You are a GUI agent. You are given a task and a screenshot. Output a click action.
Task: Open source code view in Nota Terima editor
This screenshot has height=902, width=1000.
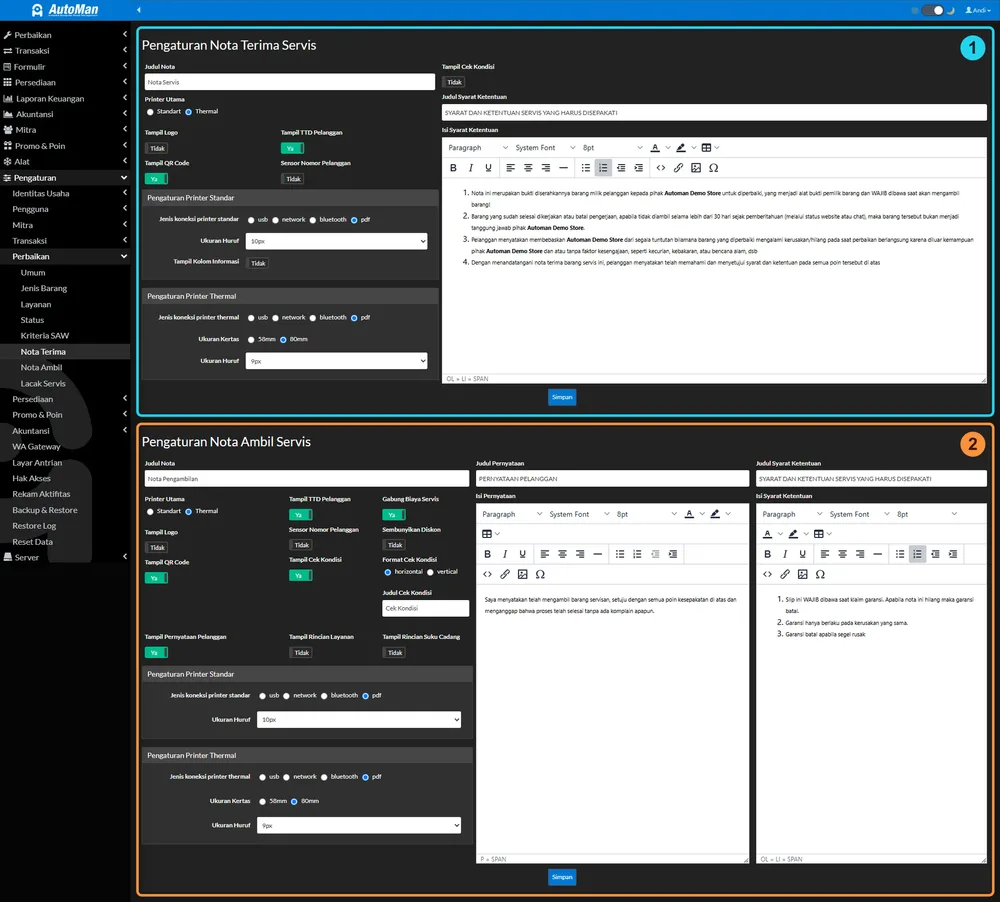(x=661, y=168)
